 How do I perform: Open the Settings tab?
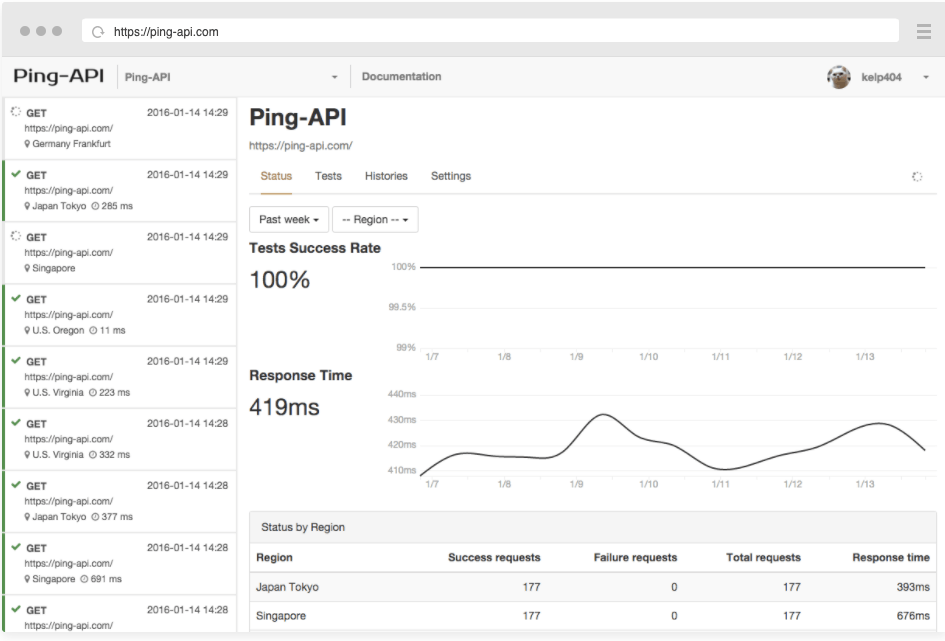pyautogui.click(x=451, y=176)
